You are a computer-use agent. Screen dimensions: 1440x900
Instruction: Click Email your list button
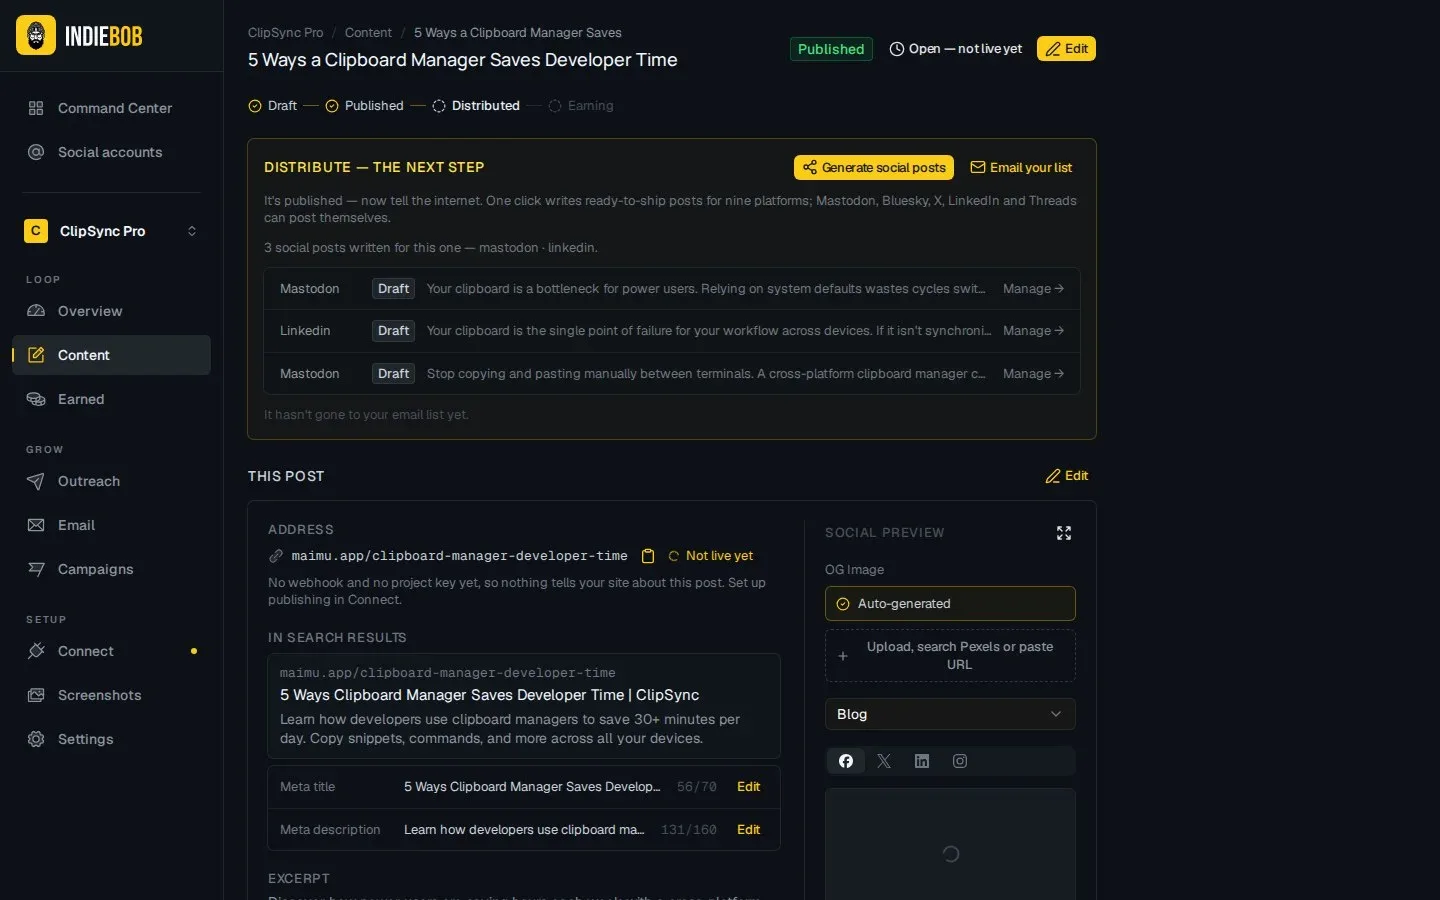[1021, 168]
